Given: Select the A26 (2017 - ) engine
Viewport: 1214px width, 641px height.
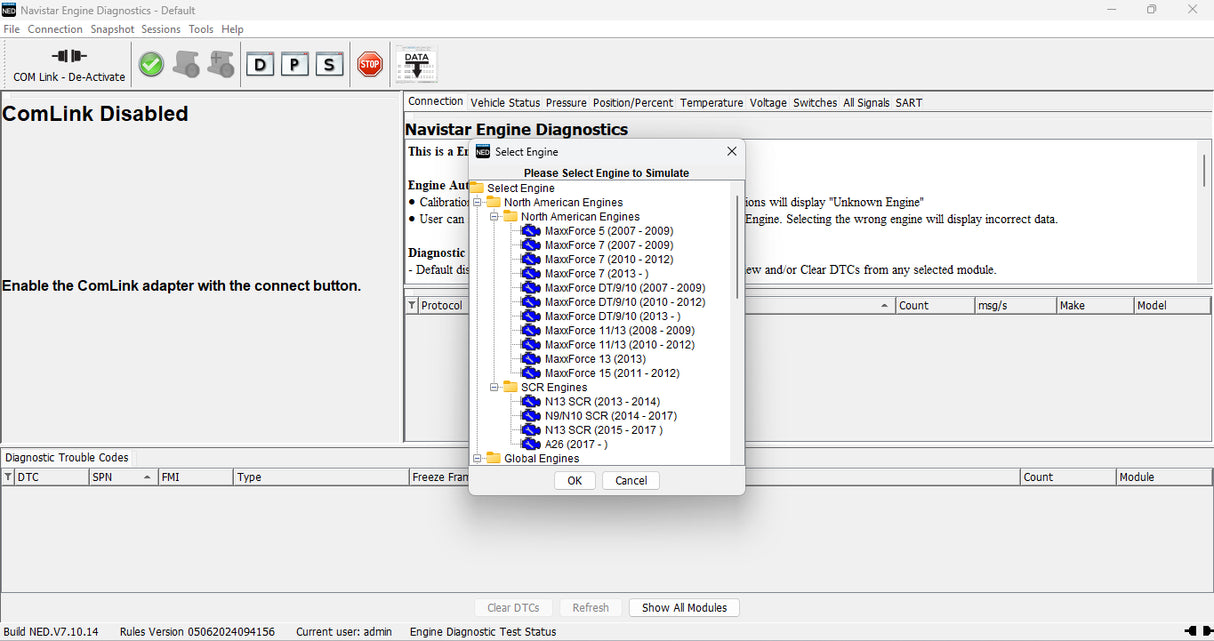Looking at the screenshot, I should point(573,445).
